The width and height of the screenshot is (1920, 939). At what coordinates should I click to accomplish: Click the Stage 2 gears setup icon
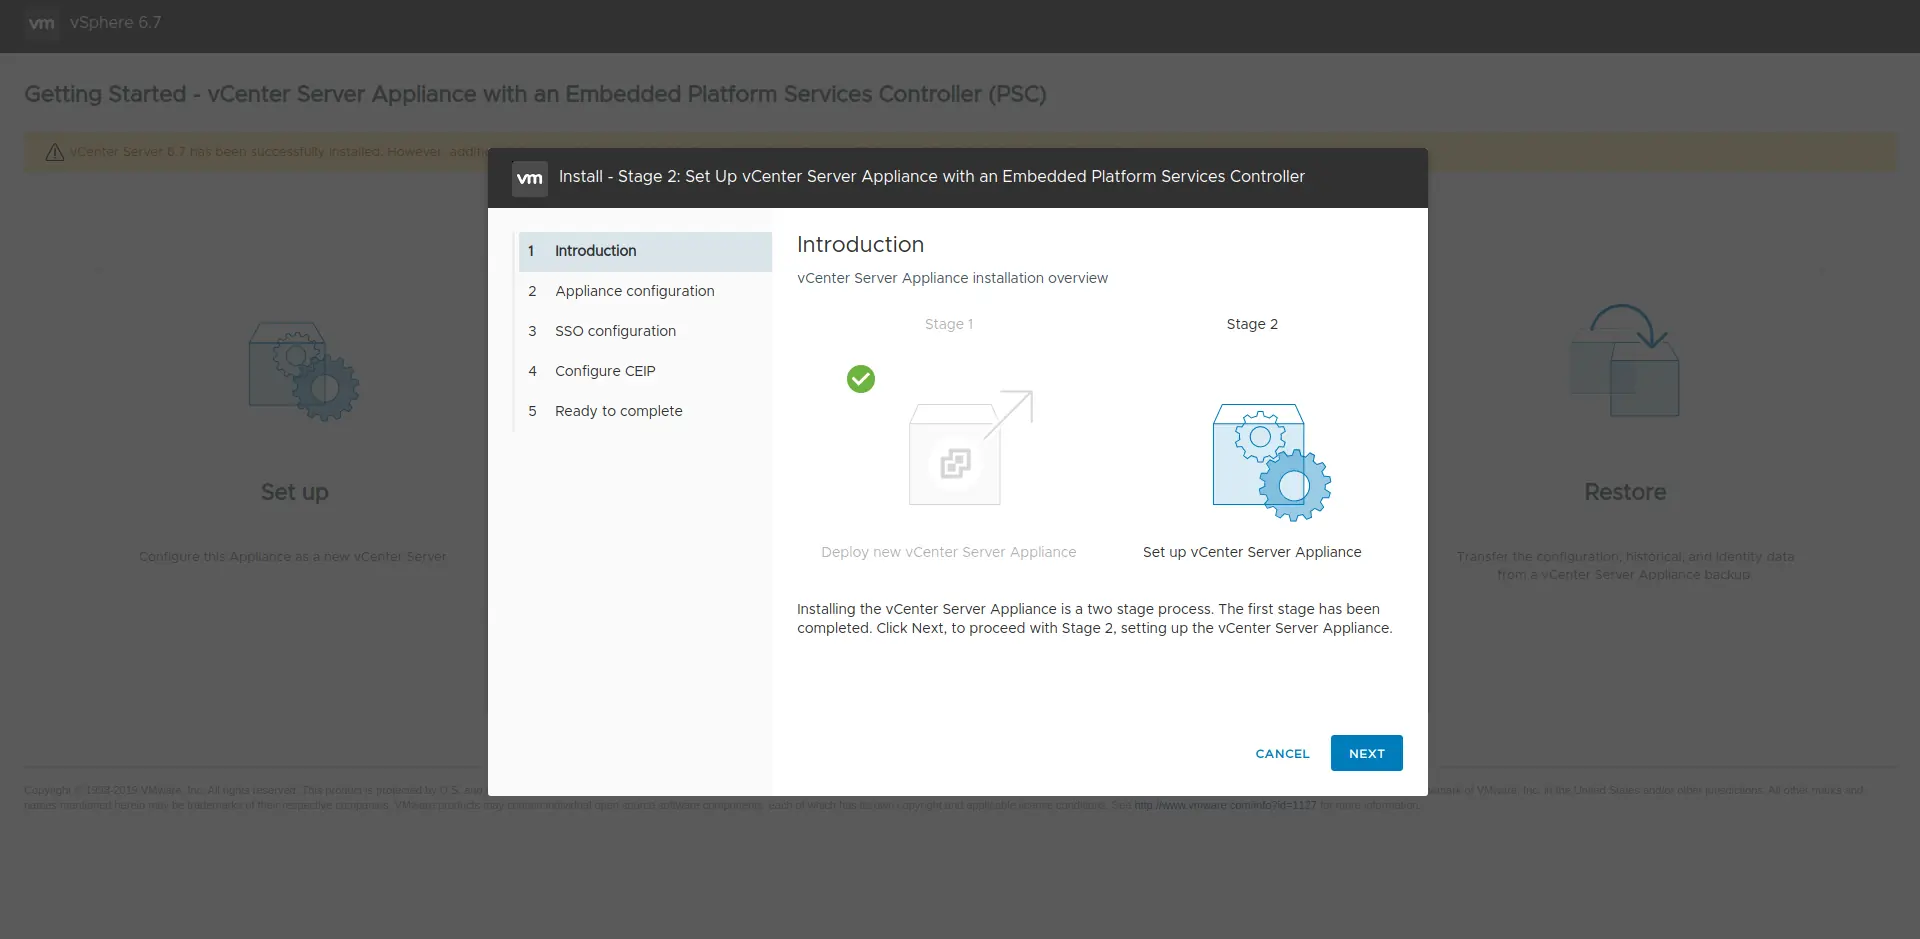pos(1271,462)
